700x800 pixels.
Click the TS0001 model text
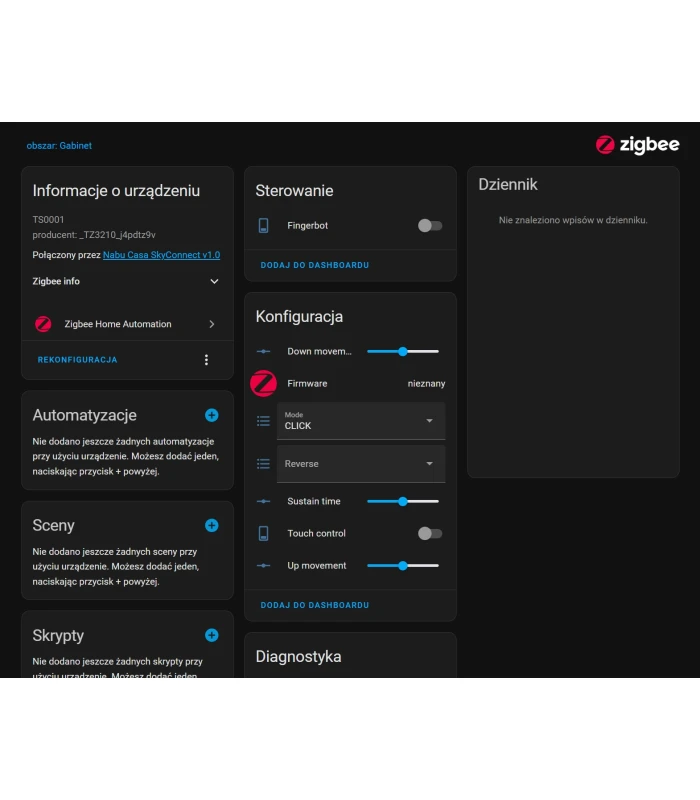tap(48, 220)
